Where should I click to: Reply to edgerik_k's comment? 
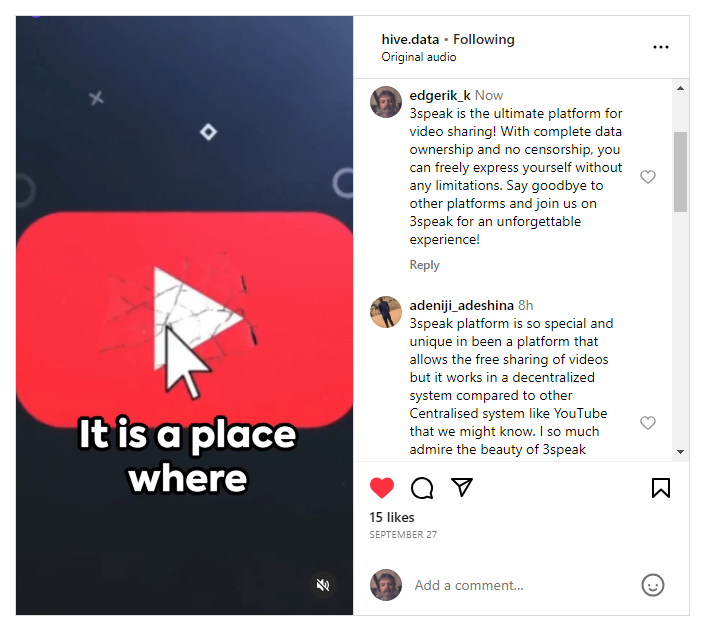click(x=425, y=265)
